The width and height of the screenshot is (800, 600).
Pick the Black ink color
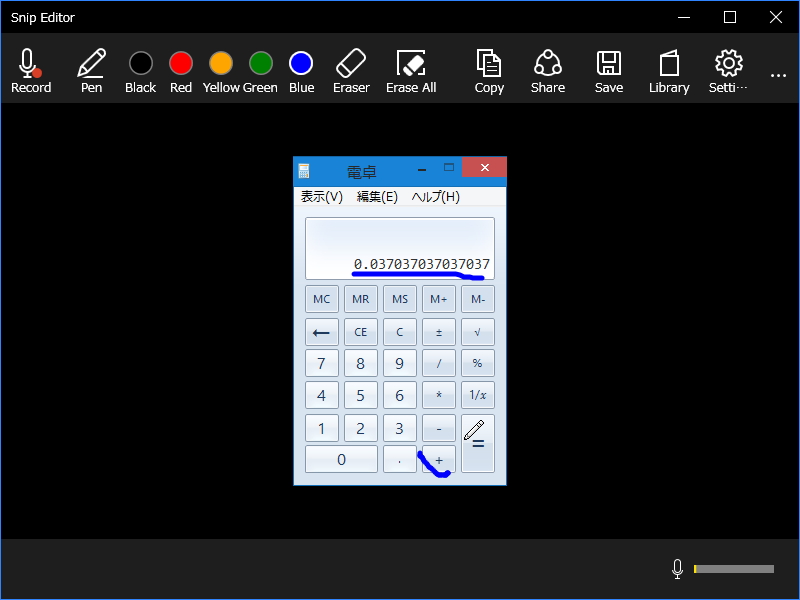point(140,71)
